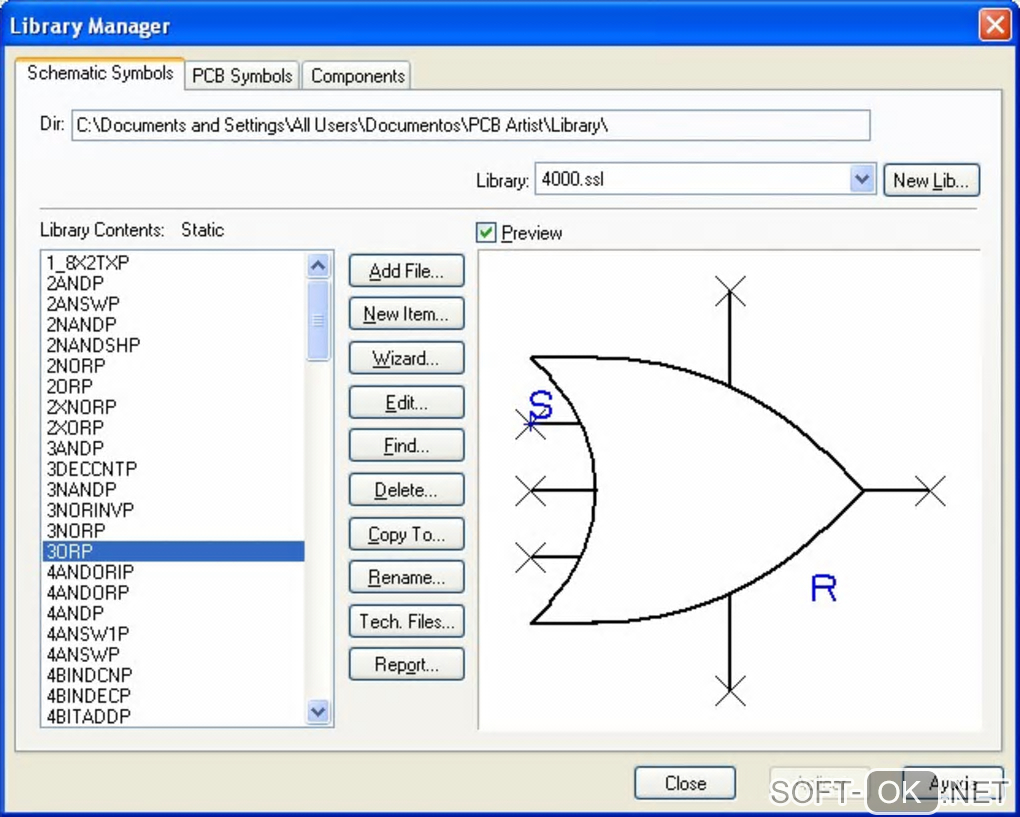Click the Rename... button

[407, 577]
